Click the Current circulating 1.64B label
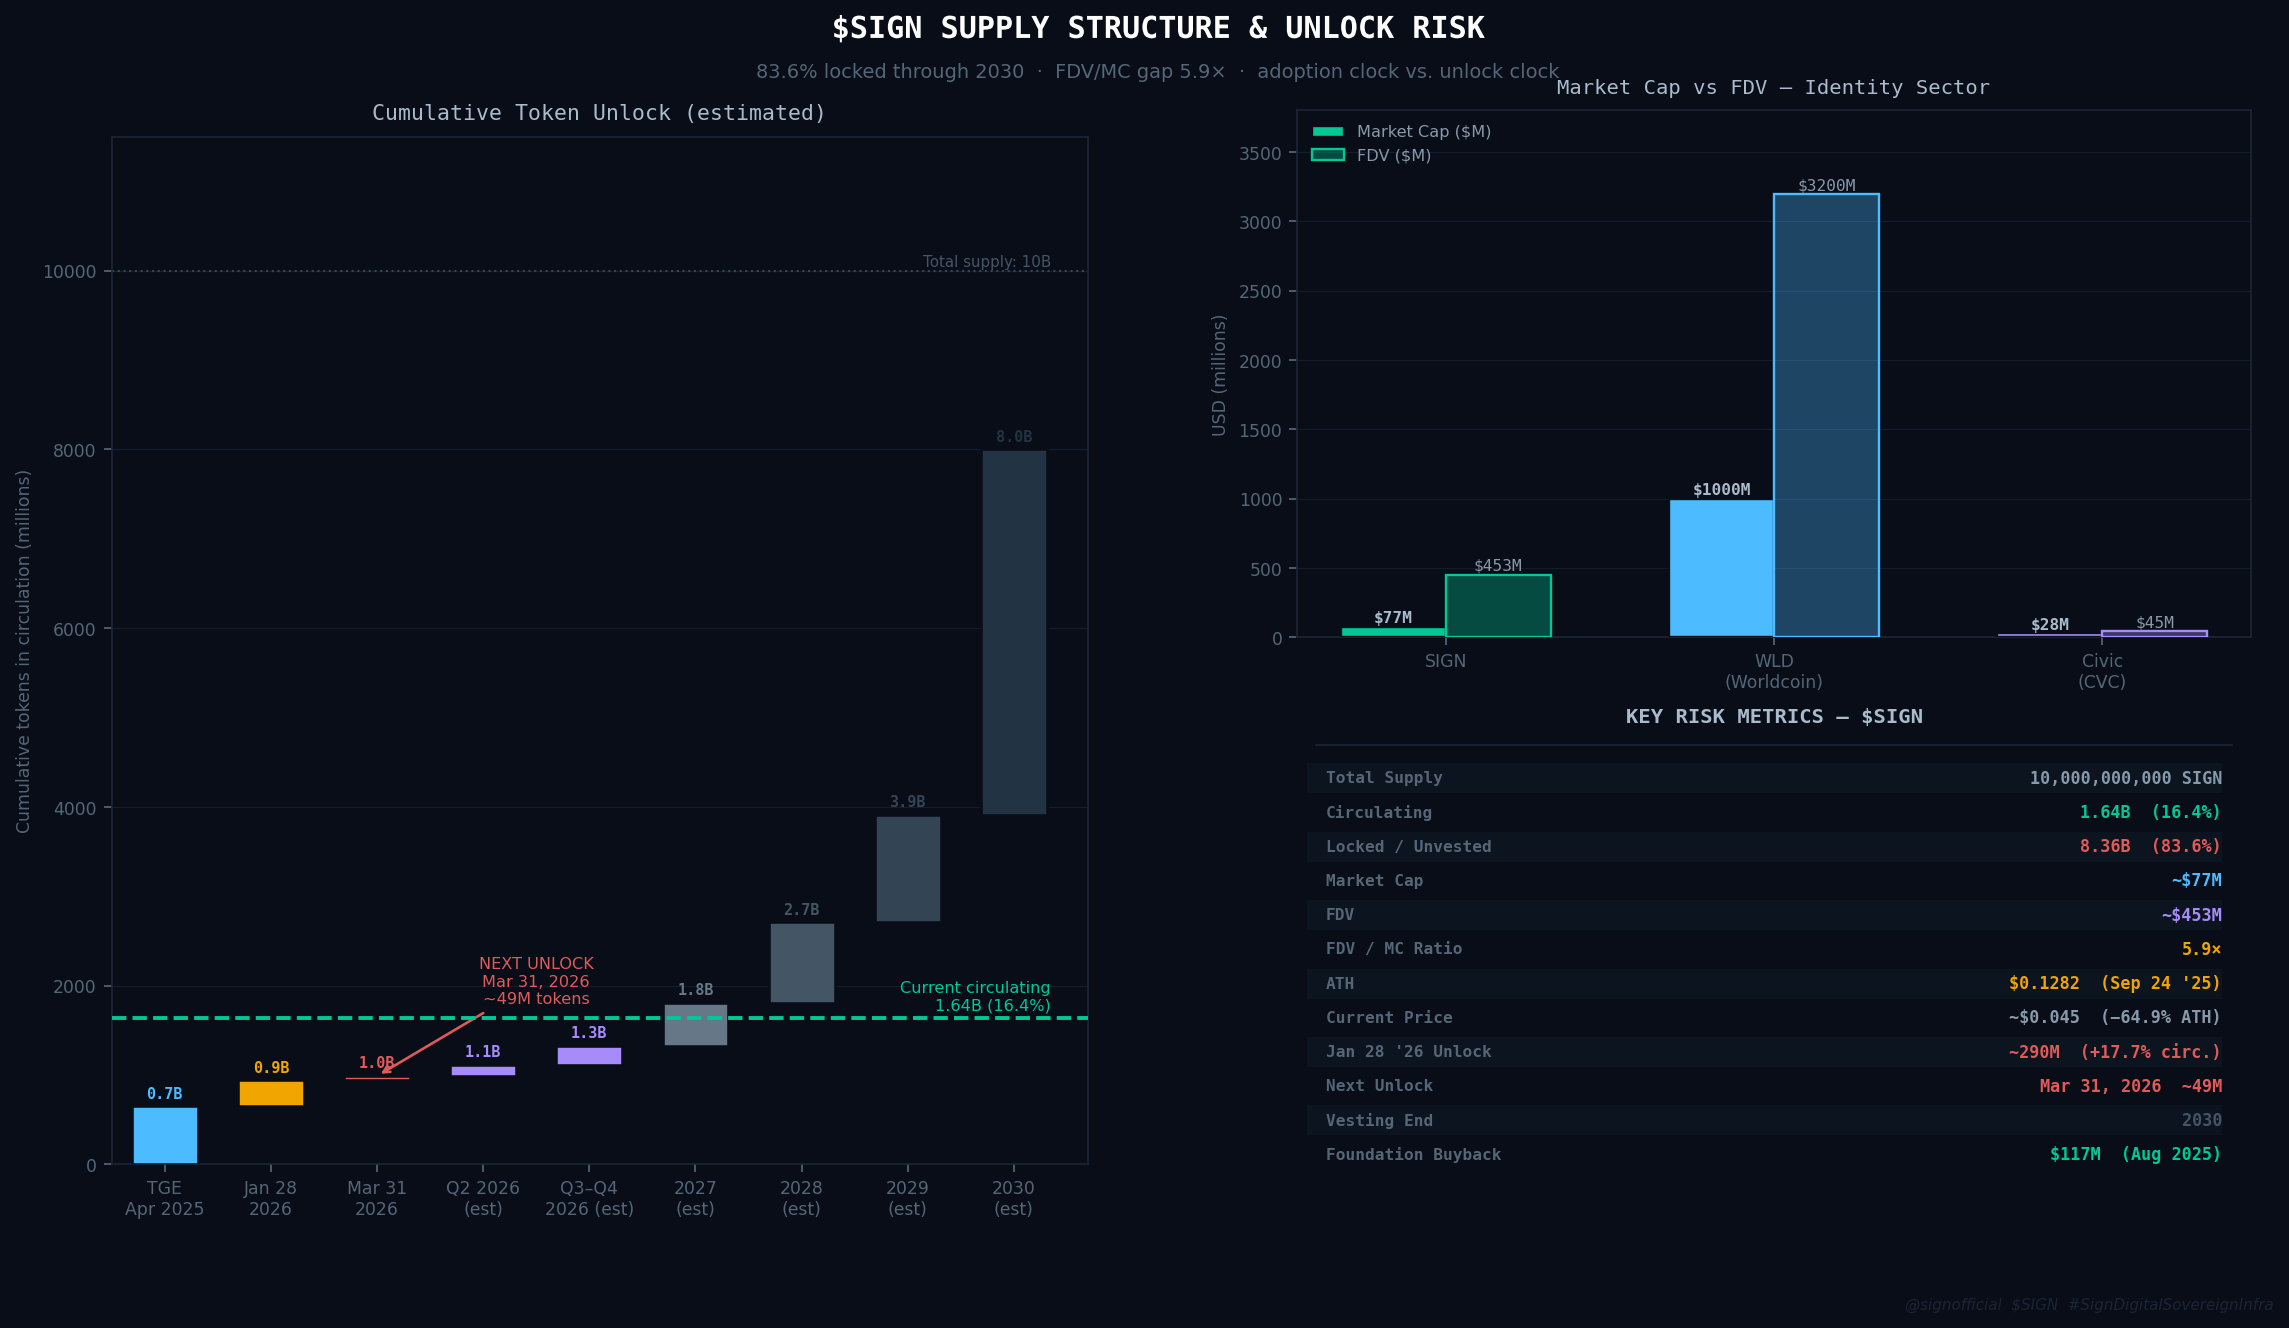2289x1328 pixels. (x=975, y=996)
